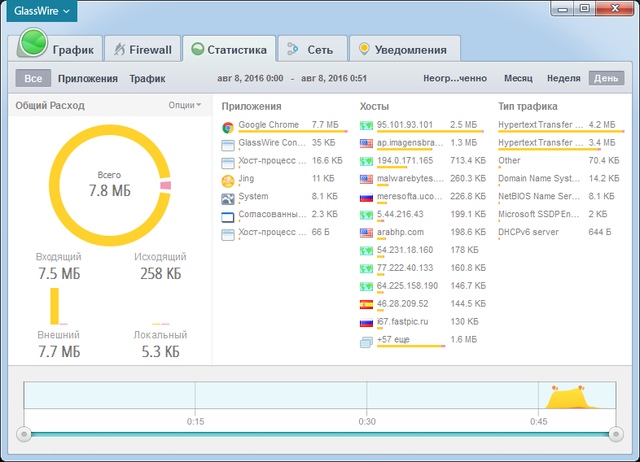This screenshot has width=640, height=462.
Task: Click the Google Chrome icon in applications list
Action: pos(229,127)
